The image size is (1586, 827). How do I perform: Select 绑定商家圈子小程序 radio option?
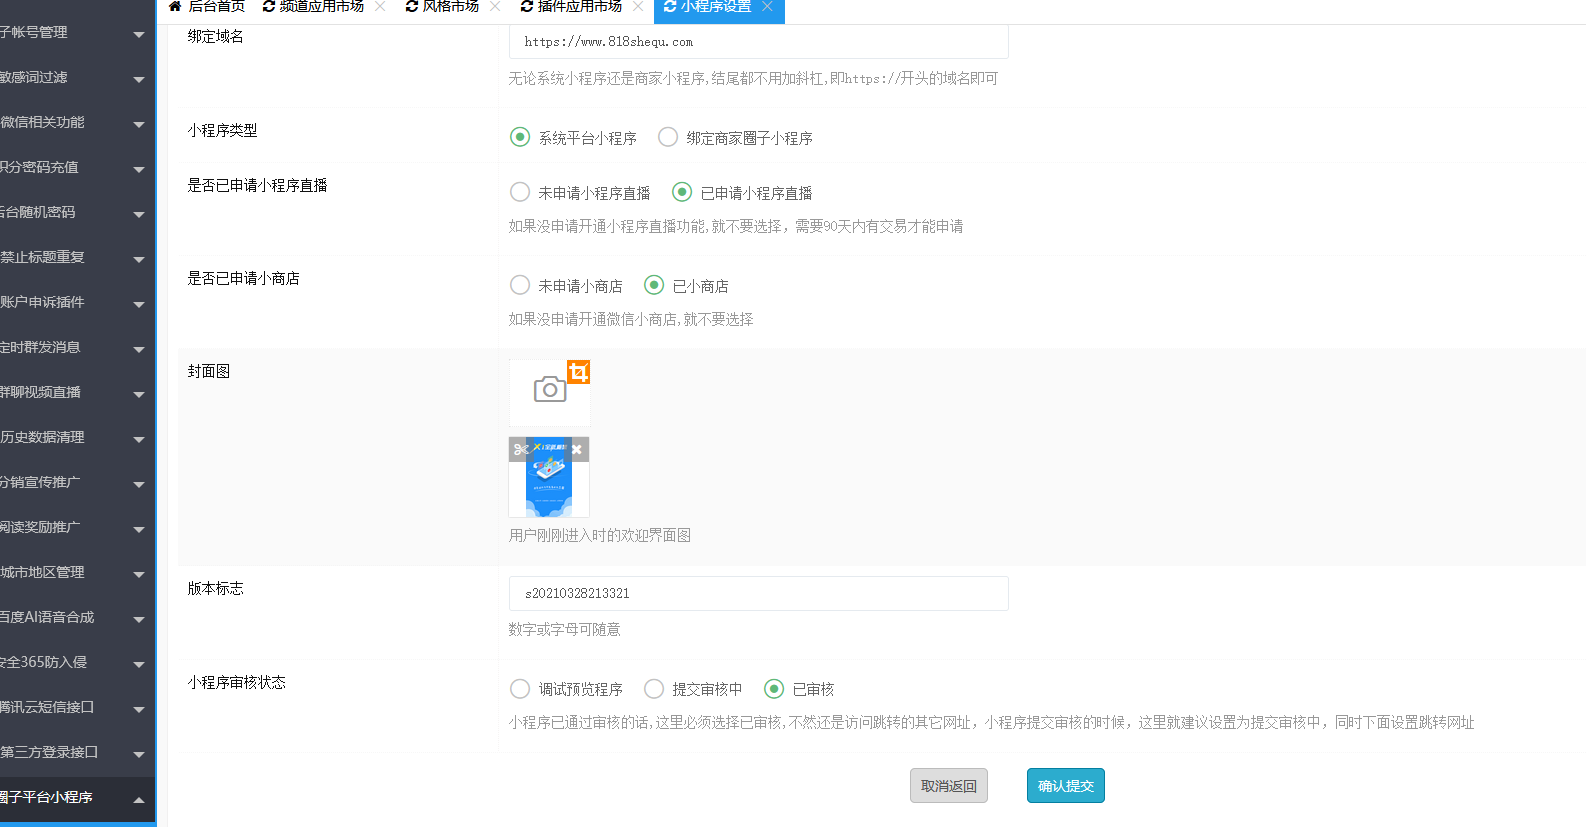tap(668, 137)
